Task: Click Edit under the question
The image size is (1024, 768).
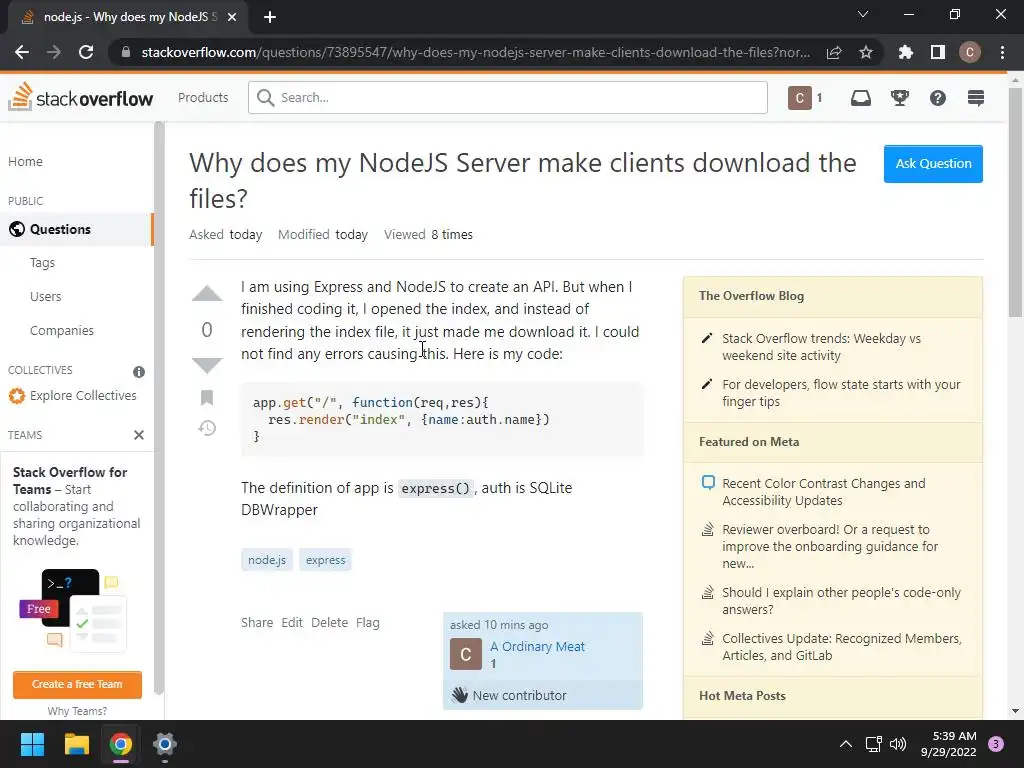Action: coord(292,622)
